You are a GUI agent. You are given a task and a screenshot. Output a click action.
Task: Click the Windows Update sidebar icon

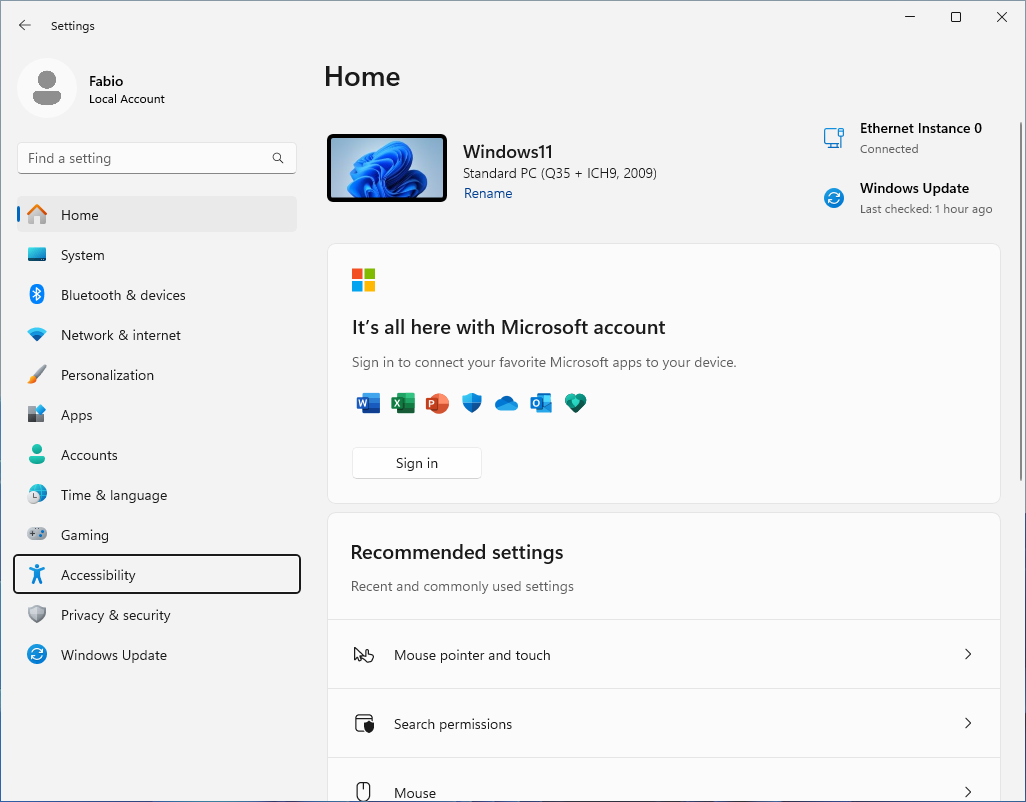(37, 654)
